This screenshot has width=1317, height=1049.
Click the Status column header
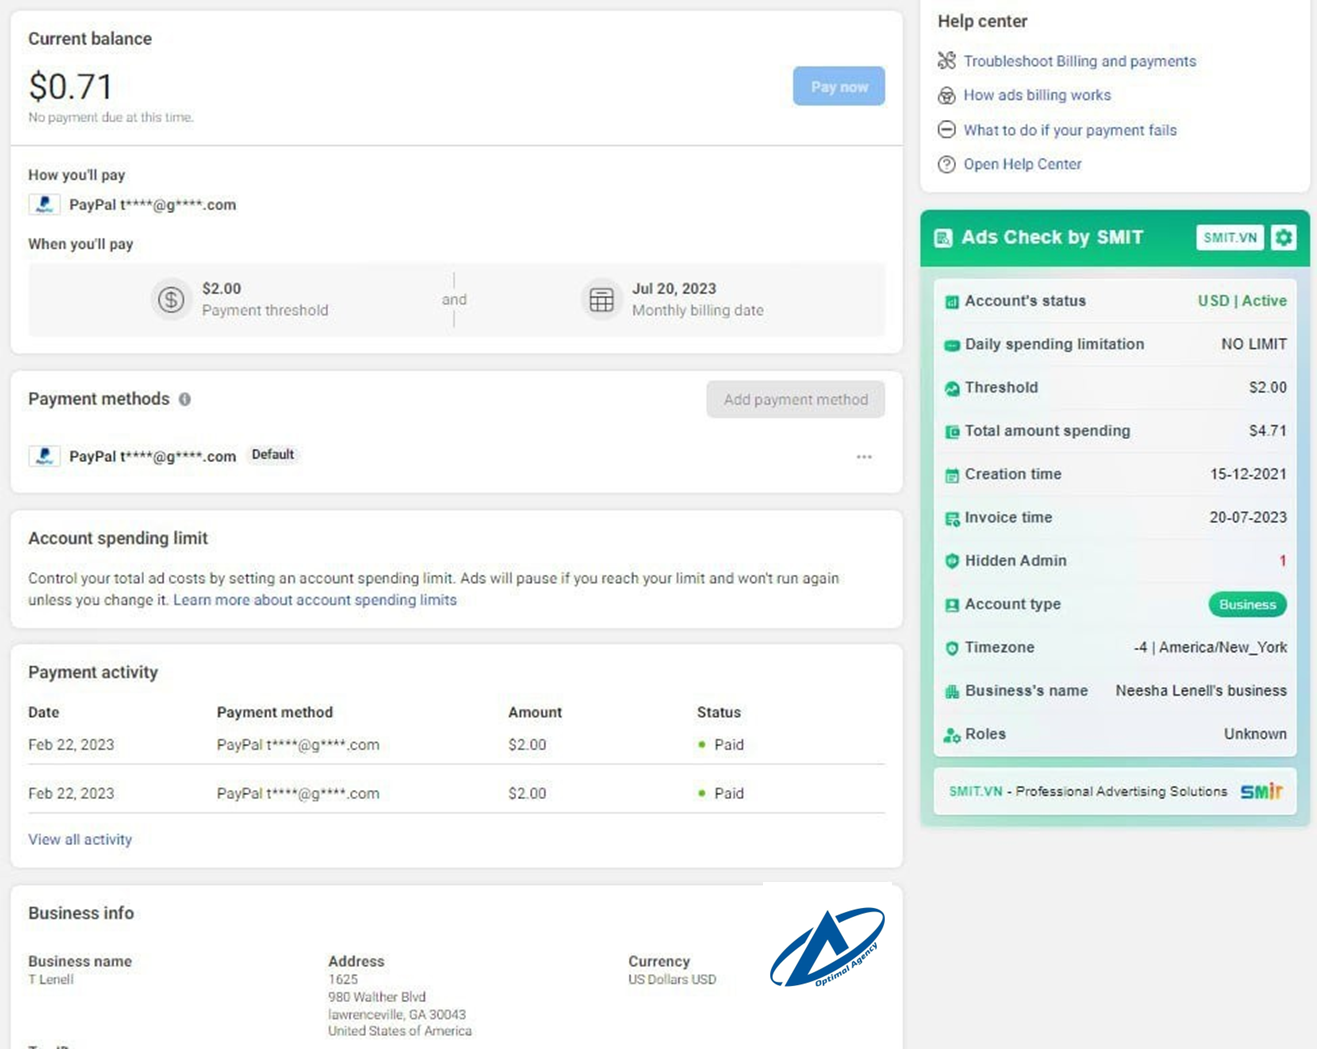[719, 712]
